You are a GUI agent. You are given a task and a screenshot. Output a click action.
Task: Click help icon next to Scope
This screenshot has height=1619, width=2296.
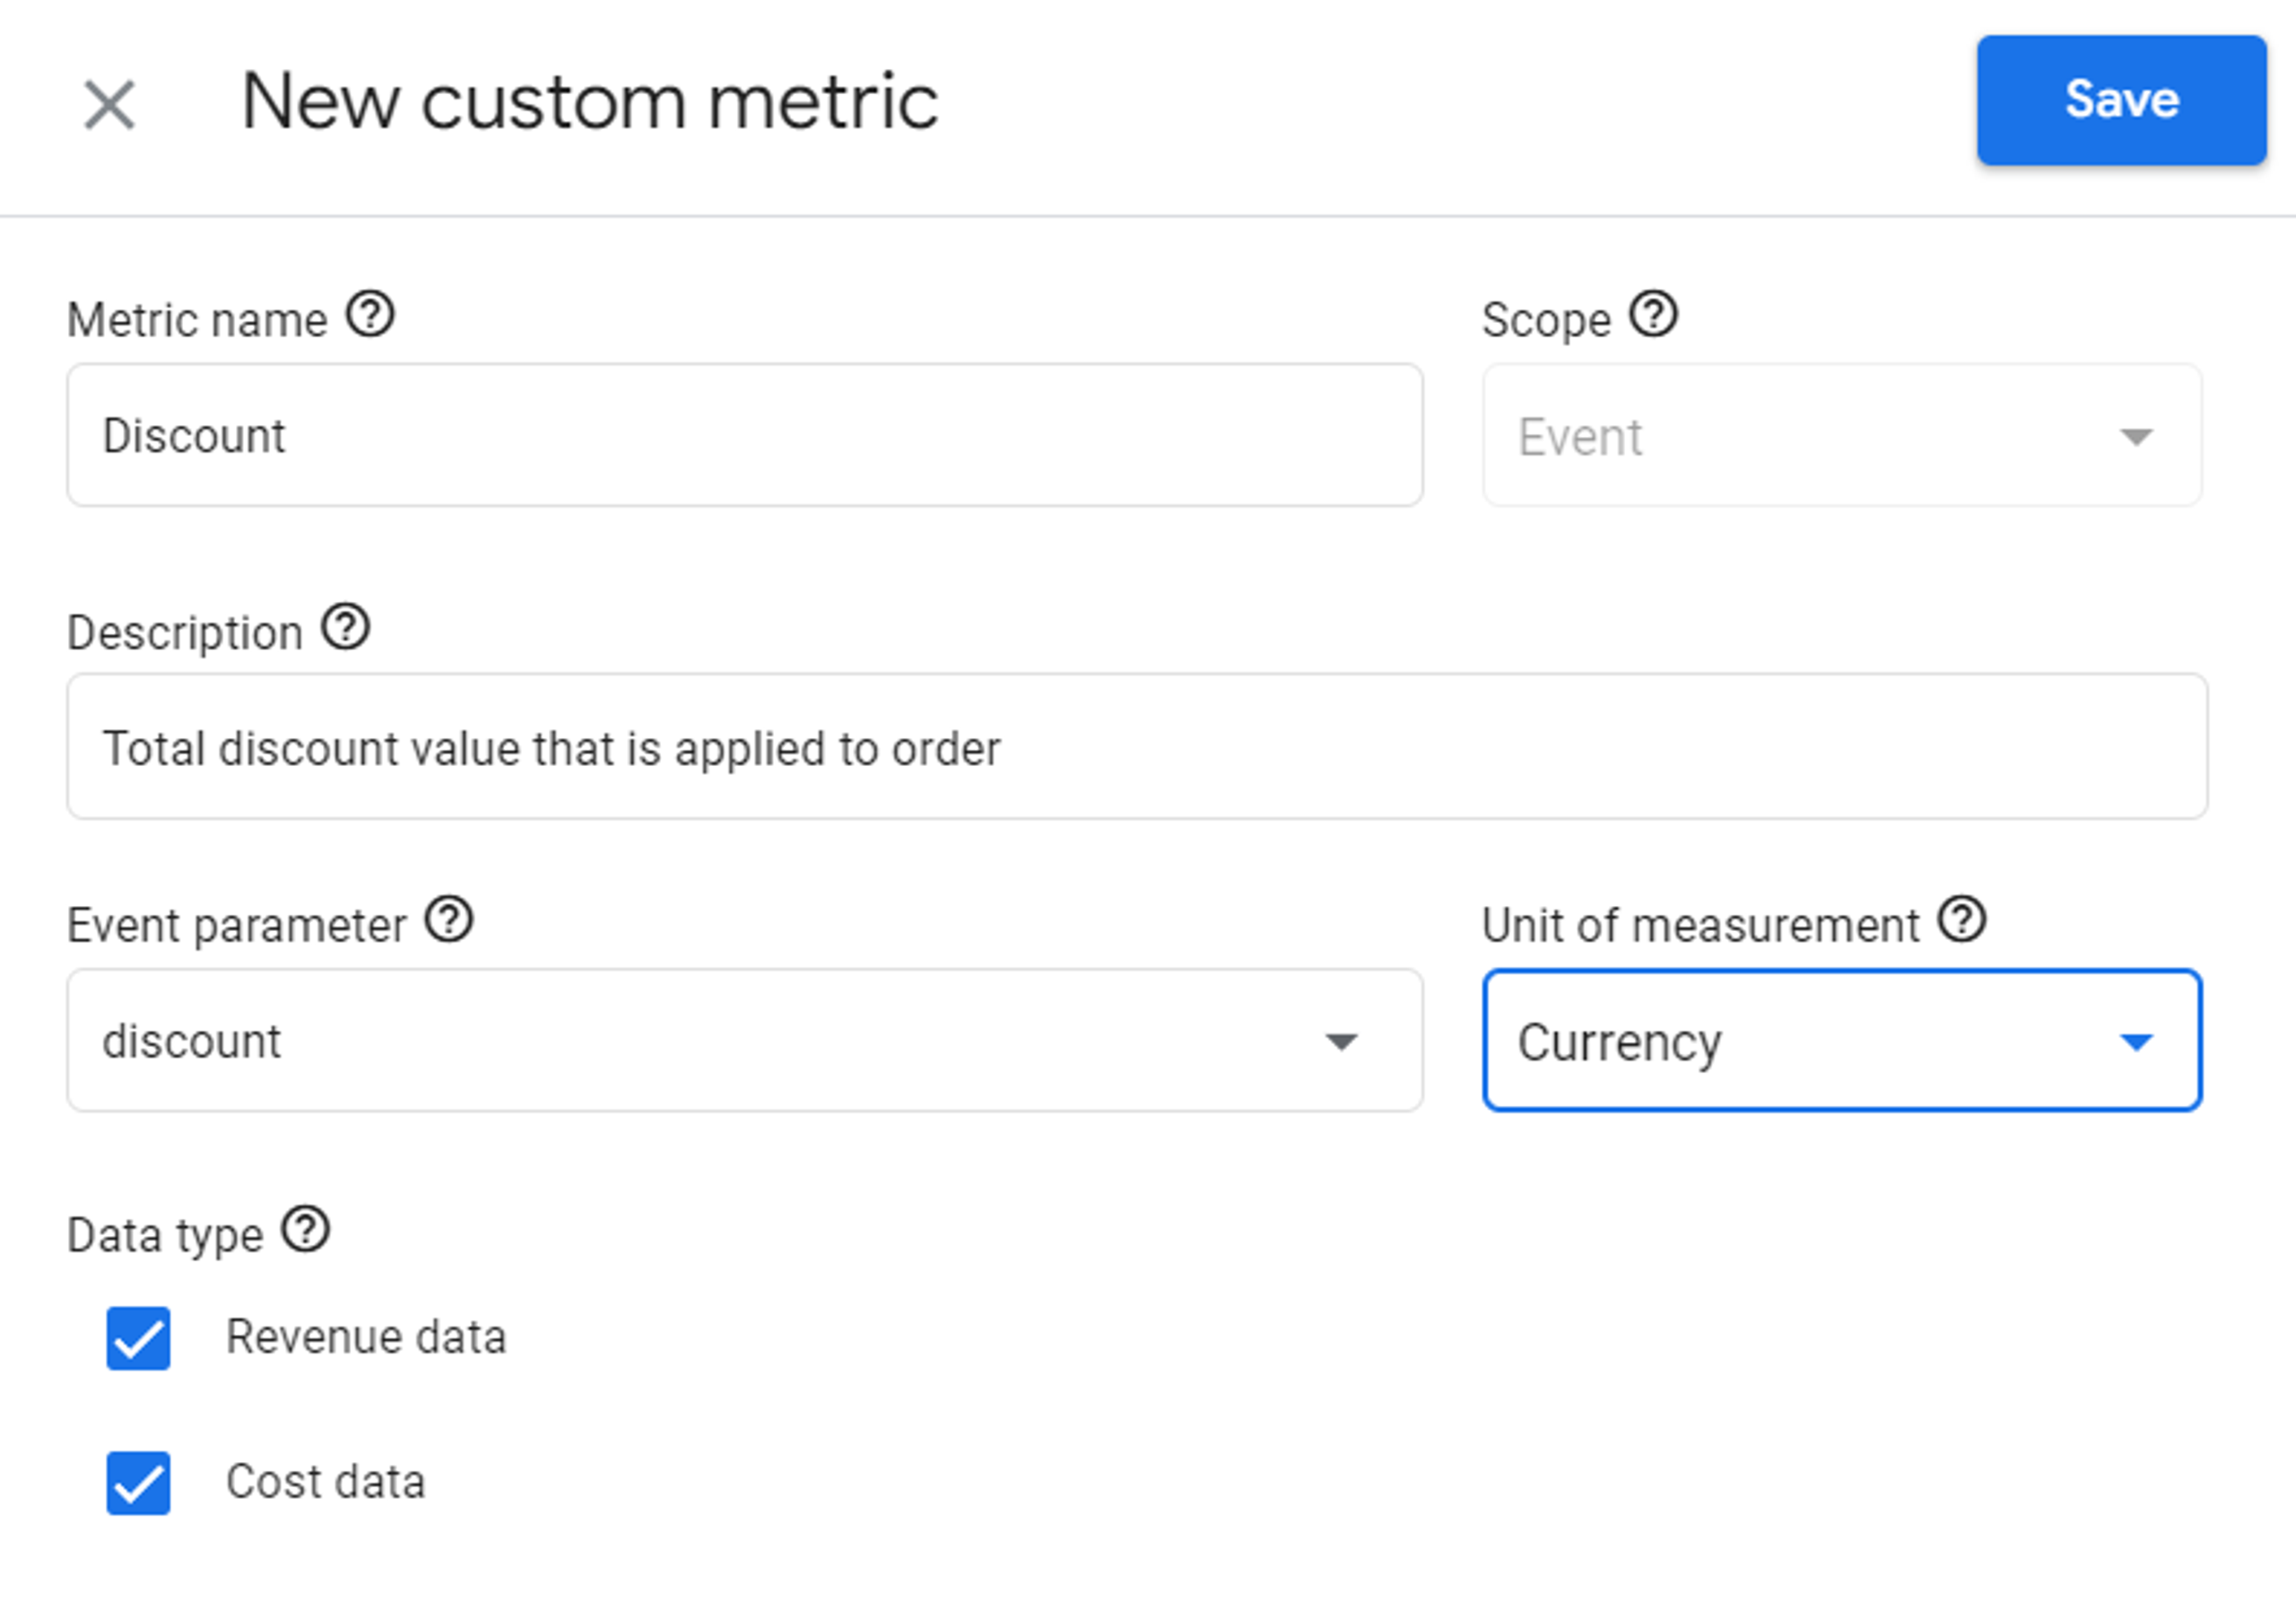1653,315
